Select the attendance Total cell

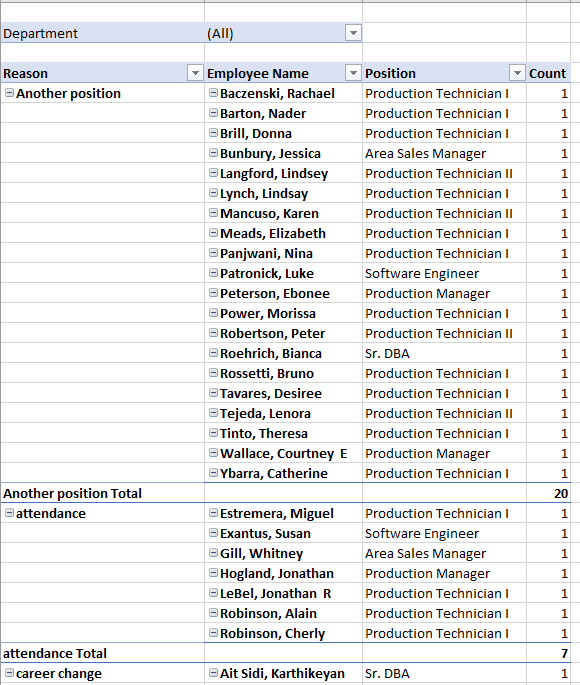pos(102,653)
